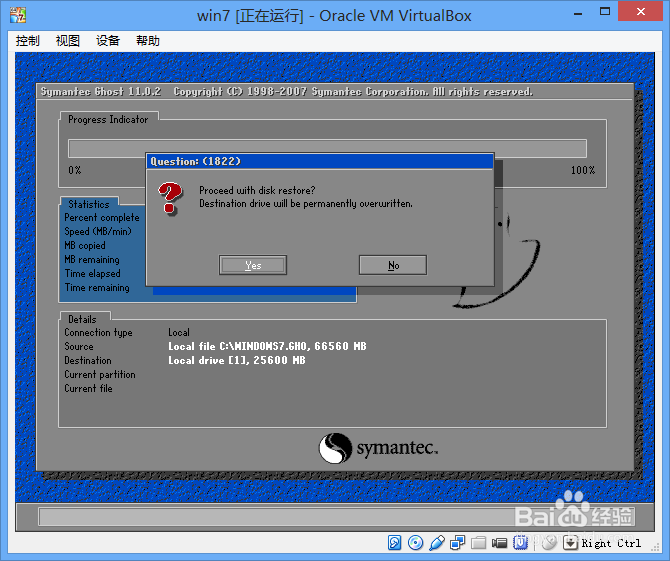The height and width of the screenshot is (561, 670).
Task: Click the Symantec logo
Action: [x=378, y=448]
